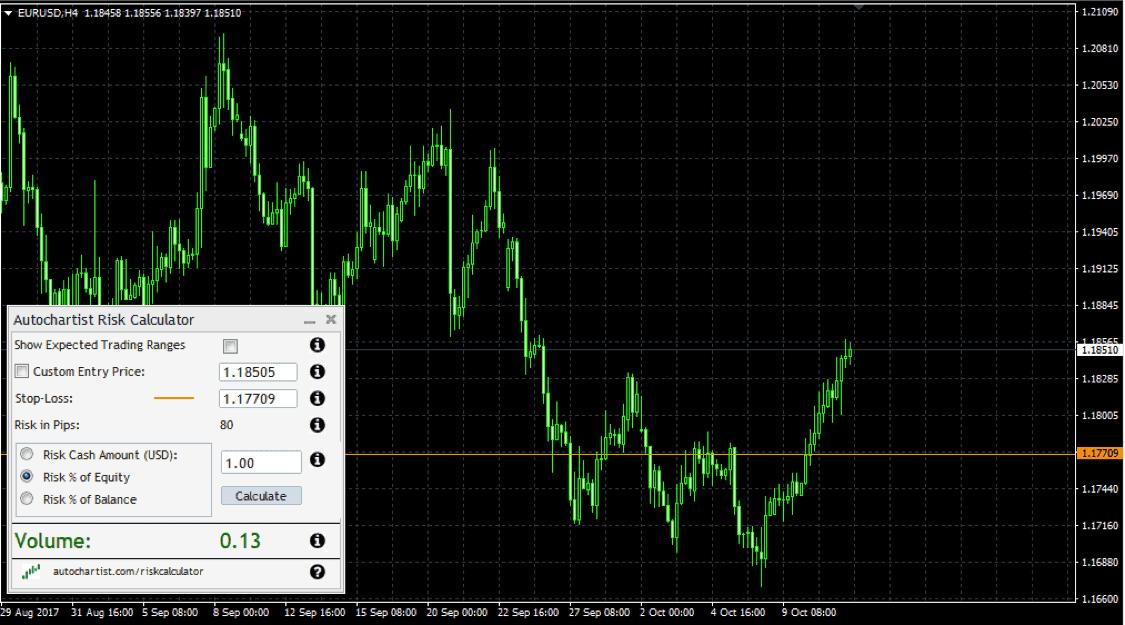Click time axis label 20 Sep 00:00

[x=456, y=612]
